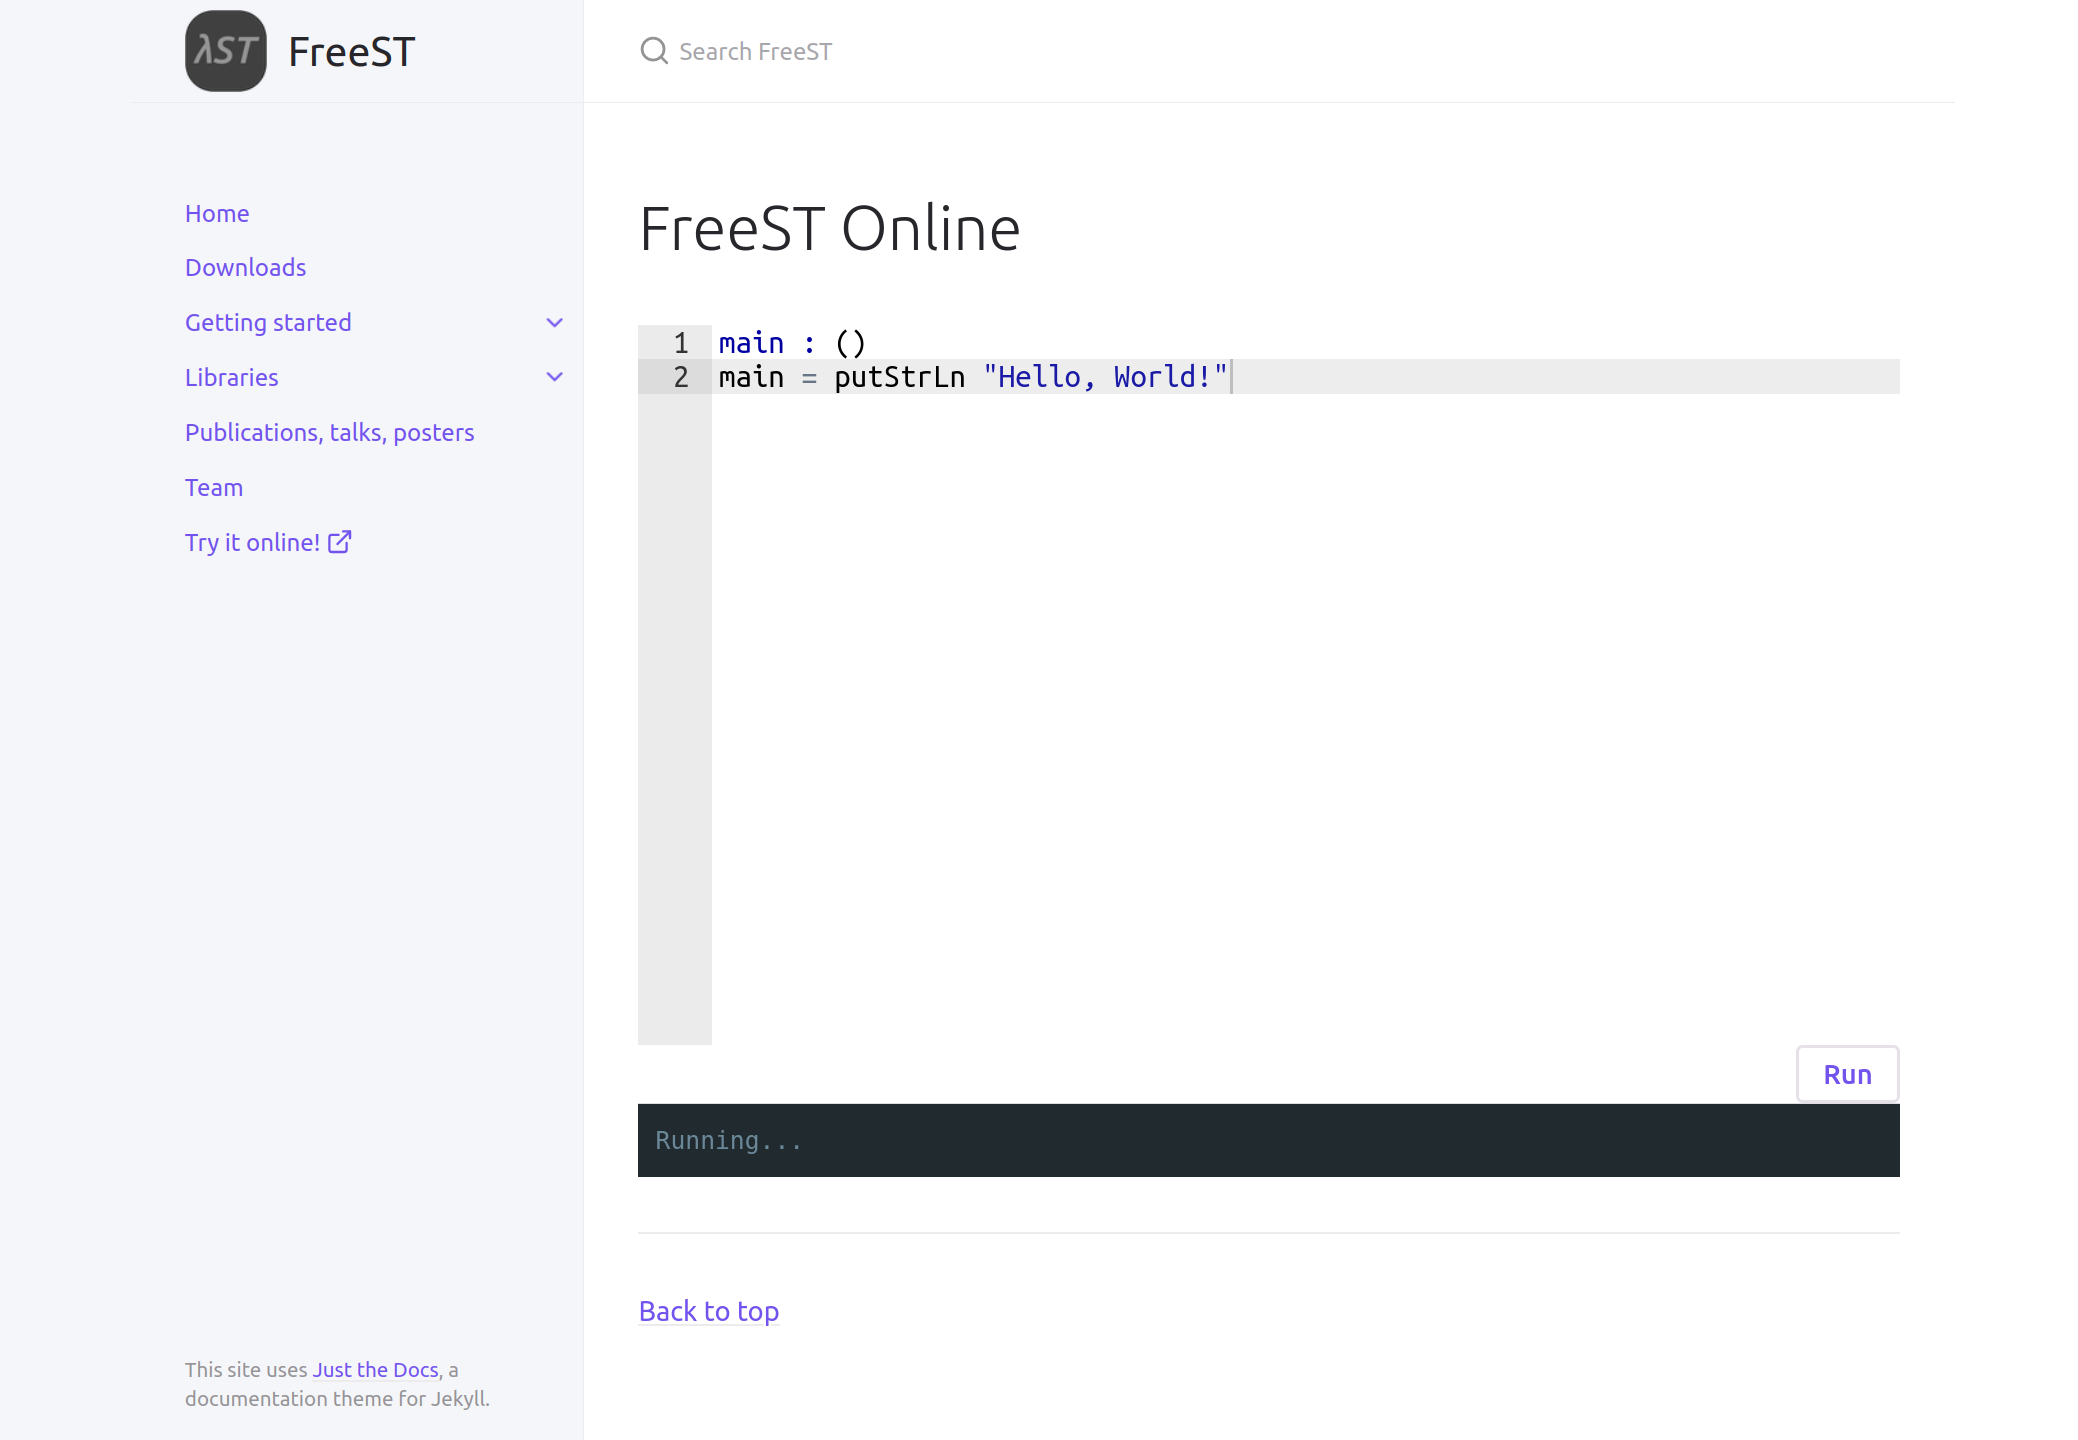Select the Team menu item
2078x1440 pixels.
point(213,486)
